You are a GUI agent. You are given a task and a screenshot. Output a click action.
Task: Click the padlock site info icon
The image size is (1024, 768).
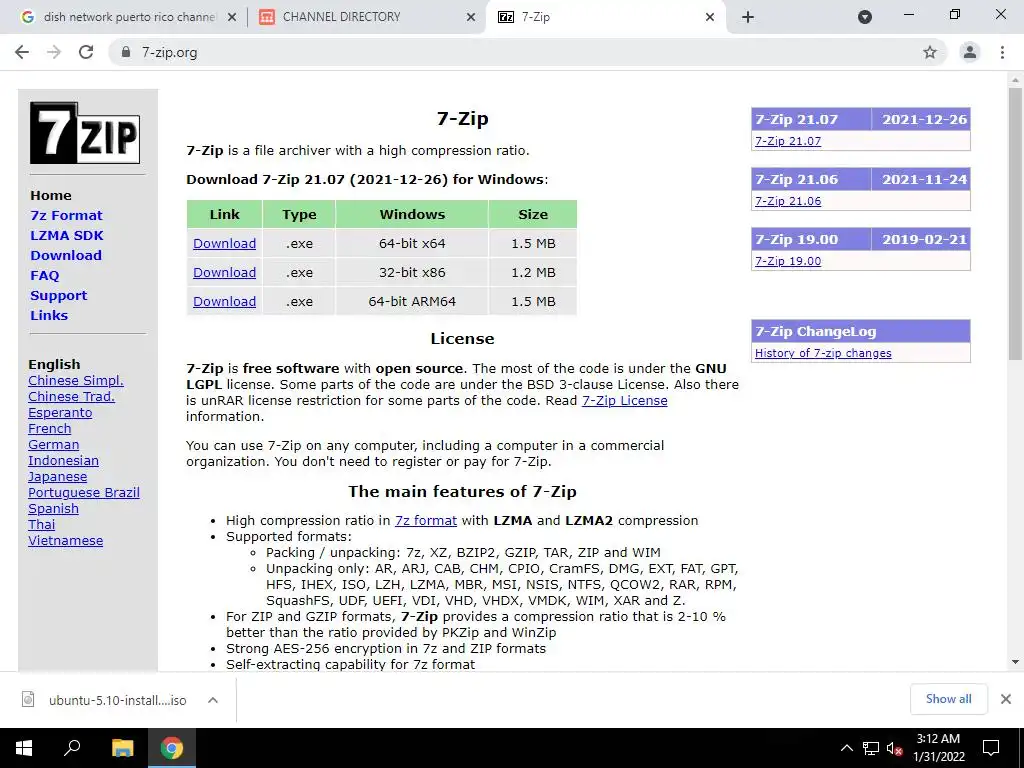click(126, 52)
